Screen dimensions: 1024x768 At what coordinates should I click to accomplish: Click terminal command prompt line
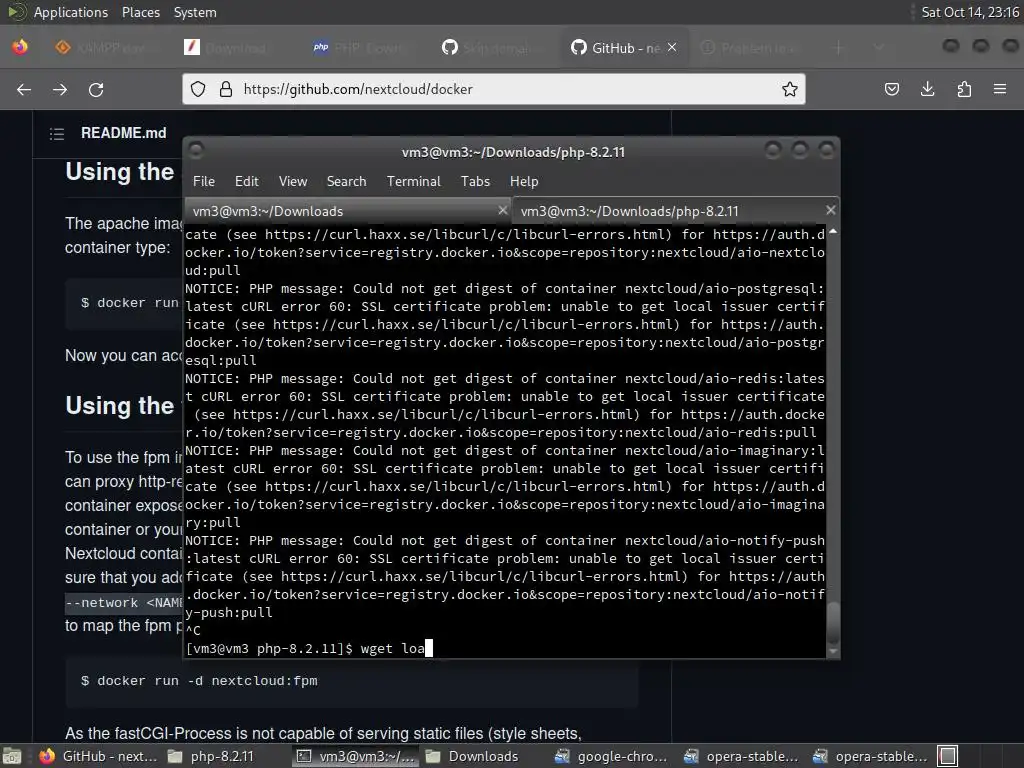[x=505, y=648]
